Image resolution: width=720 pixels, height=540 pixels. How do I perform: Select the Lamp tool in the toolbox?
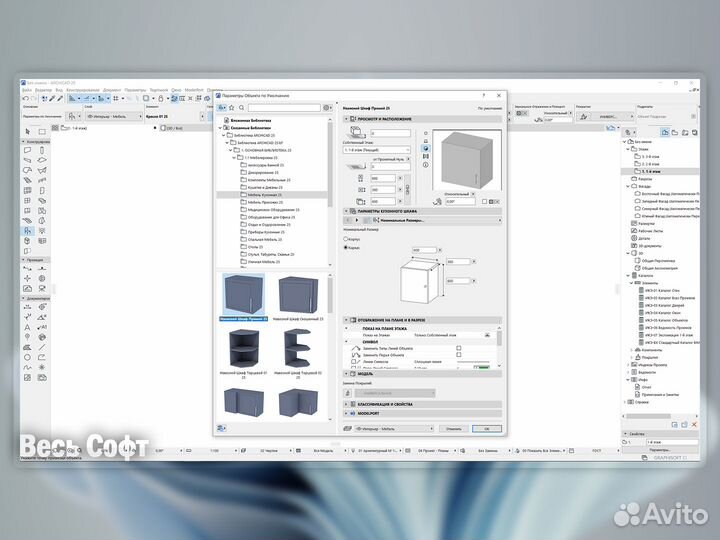[42, 231]
